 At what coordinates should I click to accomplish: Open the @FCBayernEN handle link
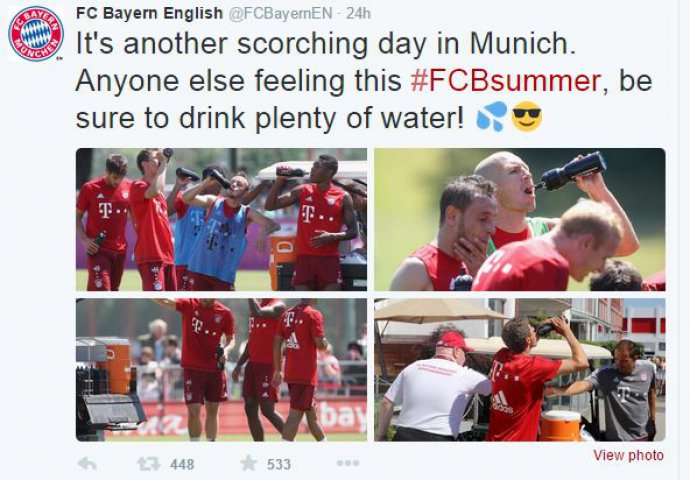280,14
